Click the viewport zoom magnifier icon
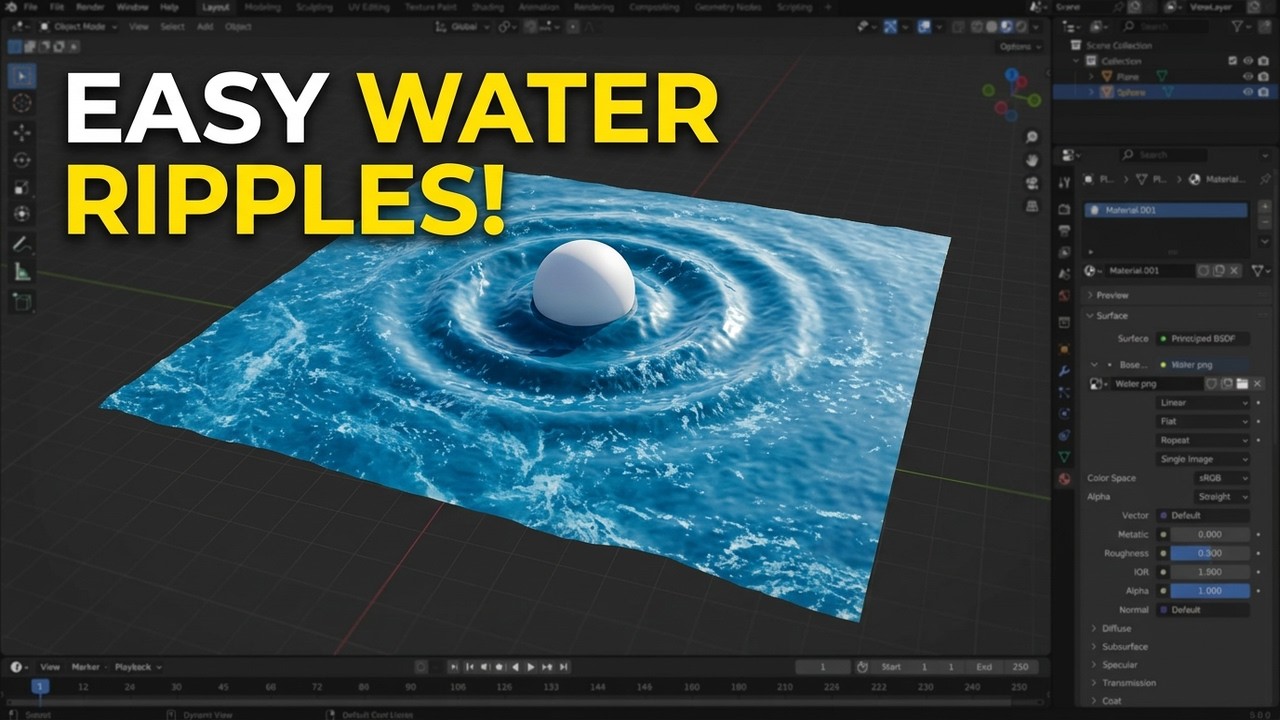 tap(1032, 137)
